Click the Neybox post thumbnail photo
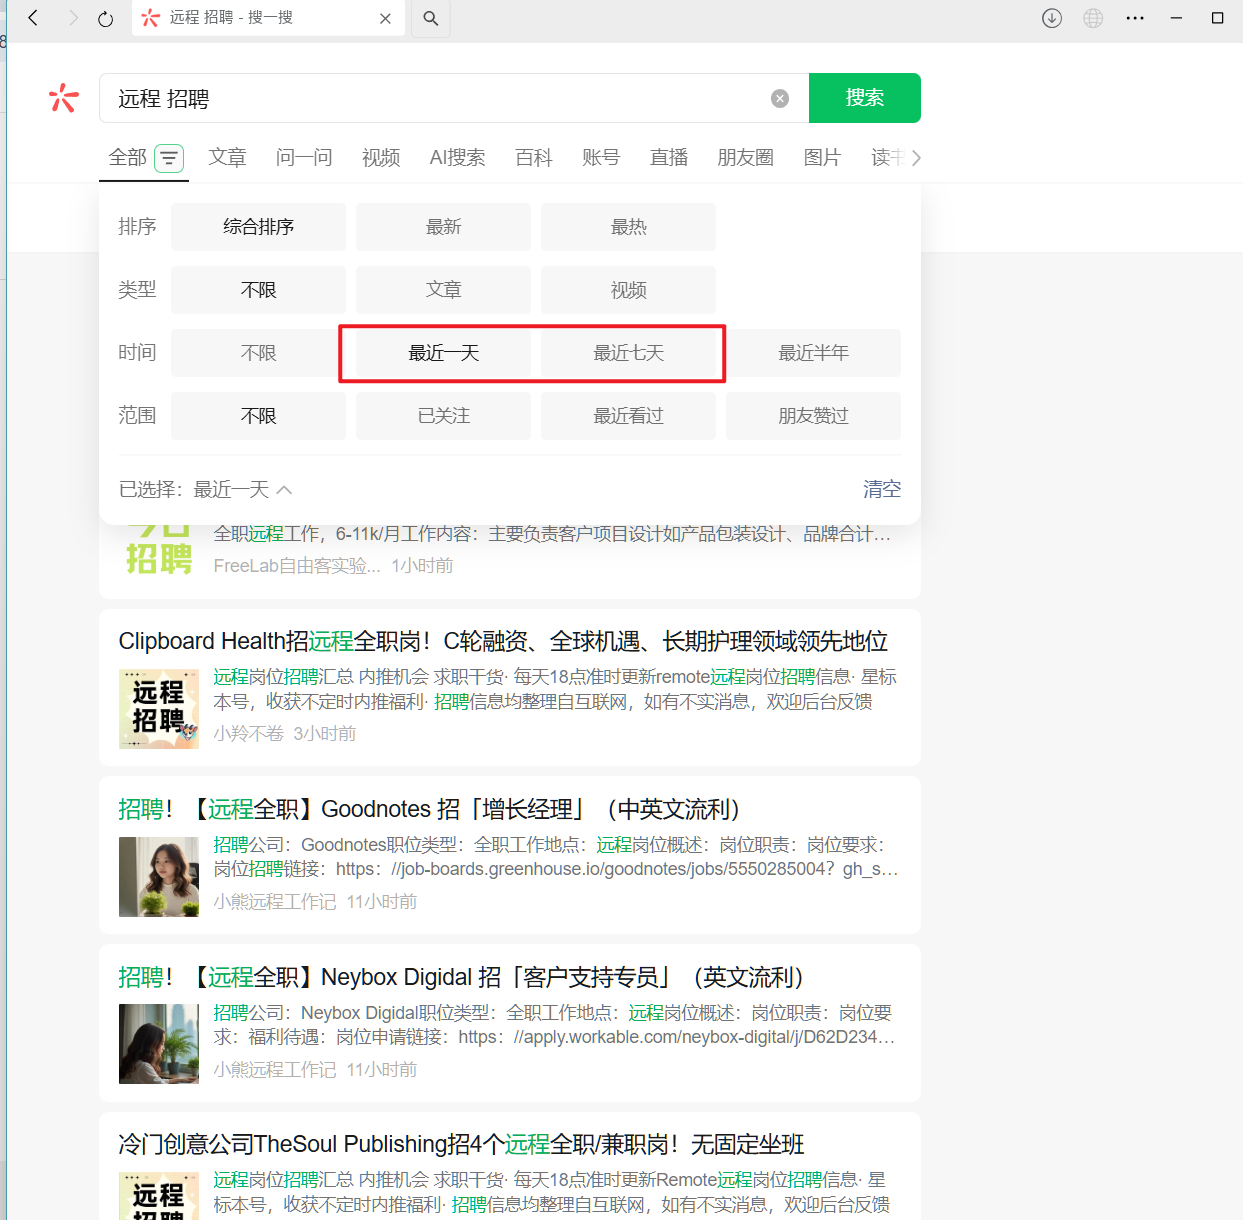This screenshot has width=1243, height=1220. [x=158, y=1045]
